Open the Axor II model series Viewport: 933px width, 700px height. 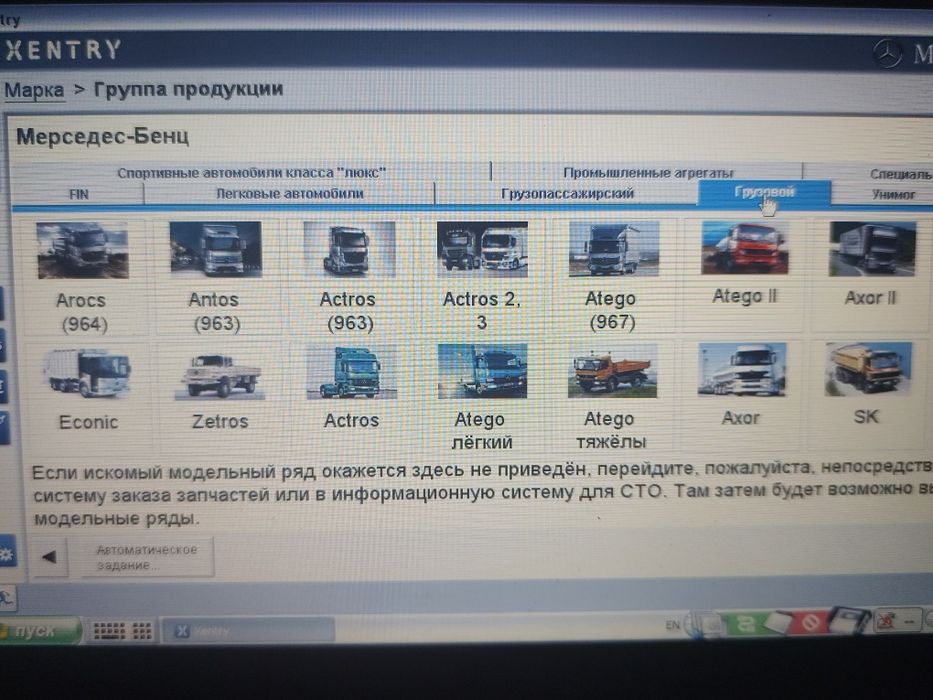pos(872,248)
